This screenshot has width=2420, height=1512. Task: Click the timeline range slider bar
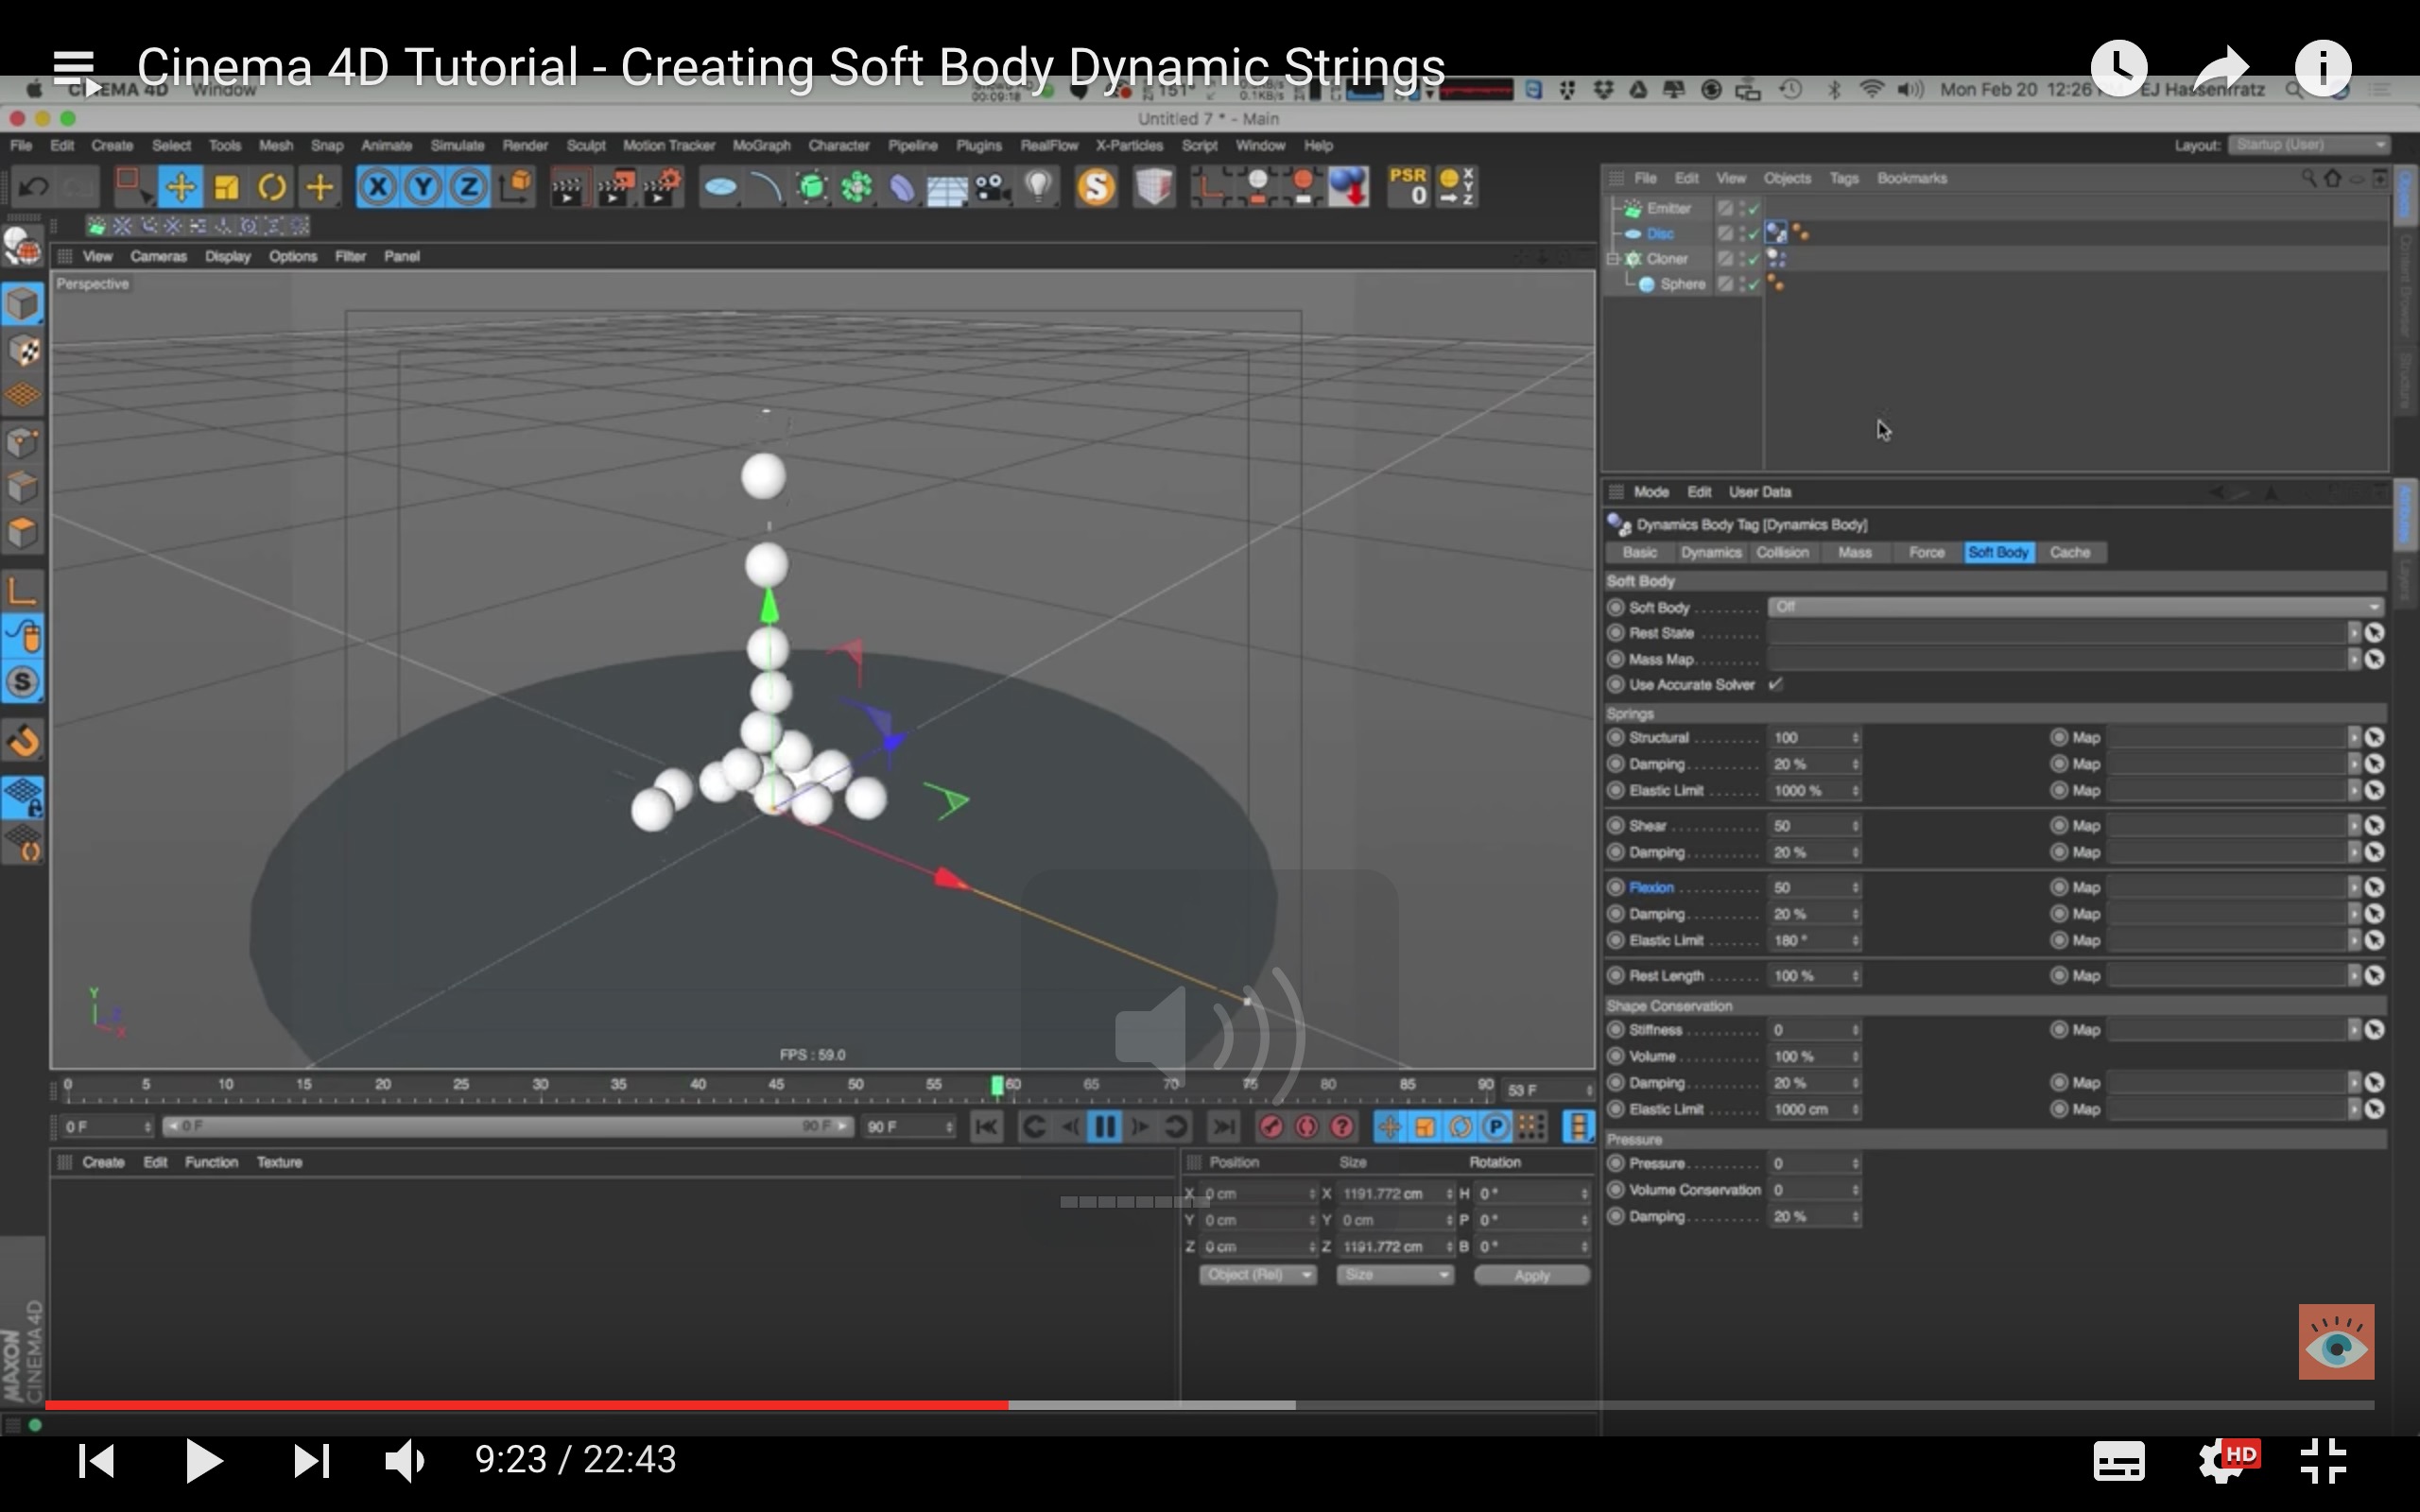click(x=507, y=1127)
